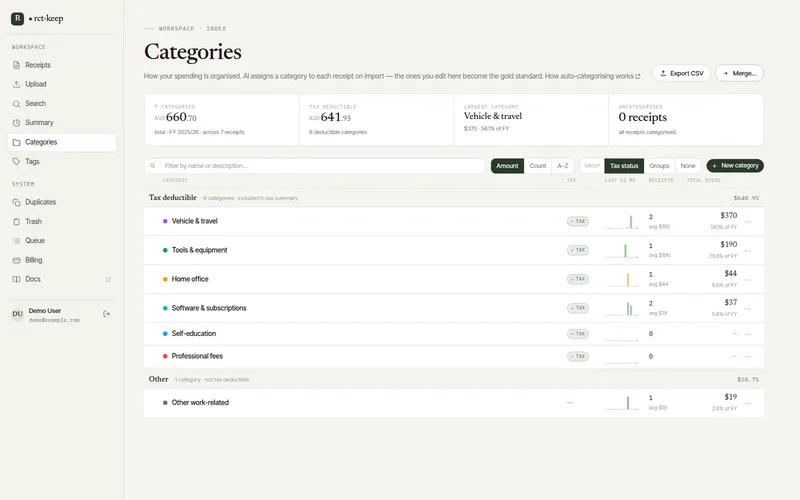Sort categories A–Z
Viewport: 800px width, 500px height.
coord(563,166)
